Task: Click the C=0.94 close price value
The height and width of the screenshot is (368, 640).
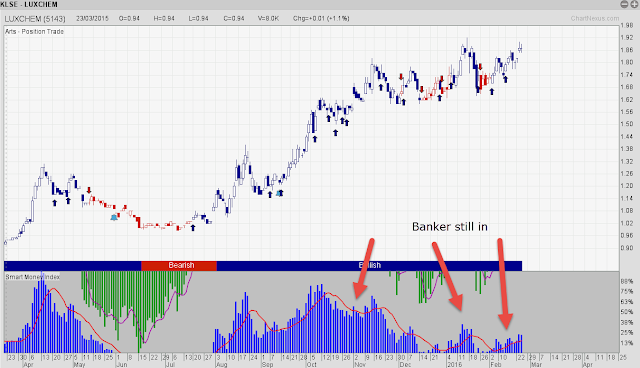Action: (x=234, y=18)
